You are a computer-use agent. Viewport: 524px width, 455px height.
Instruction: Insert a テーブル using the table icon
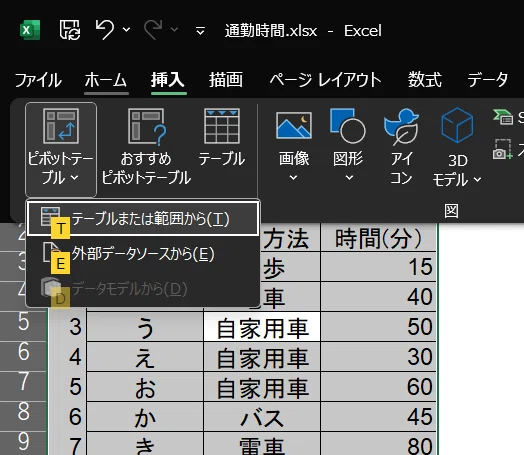tap(222, 126)
